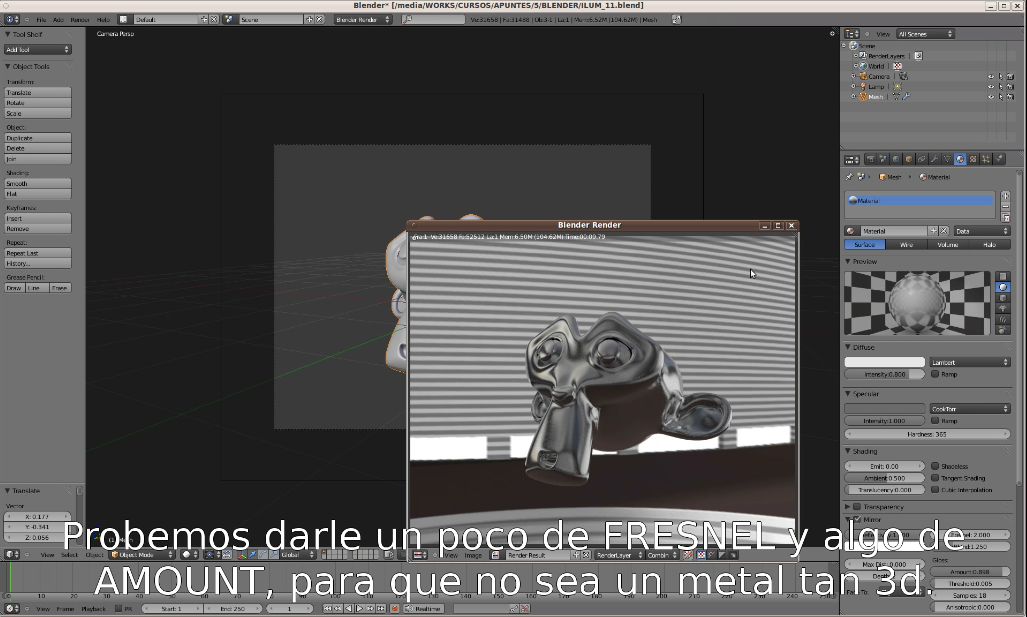Open the Lambert diffuse shader dropdown

[x=970, y=362]
